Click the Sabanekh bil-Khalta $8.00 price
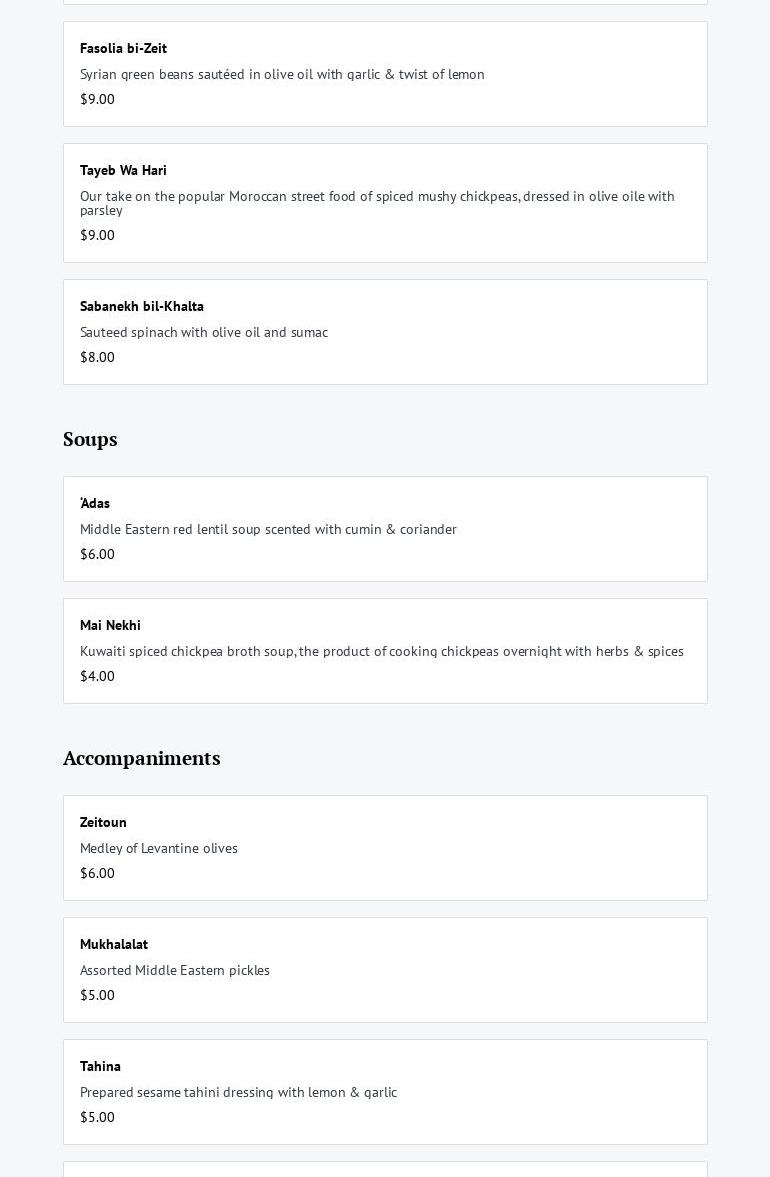 pyautogui.click(x=97, y=357)
